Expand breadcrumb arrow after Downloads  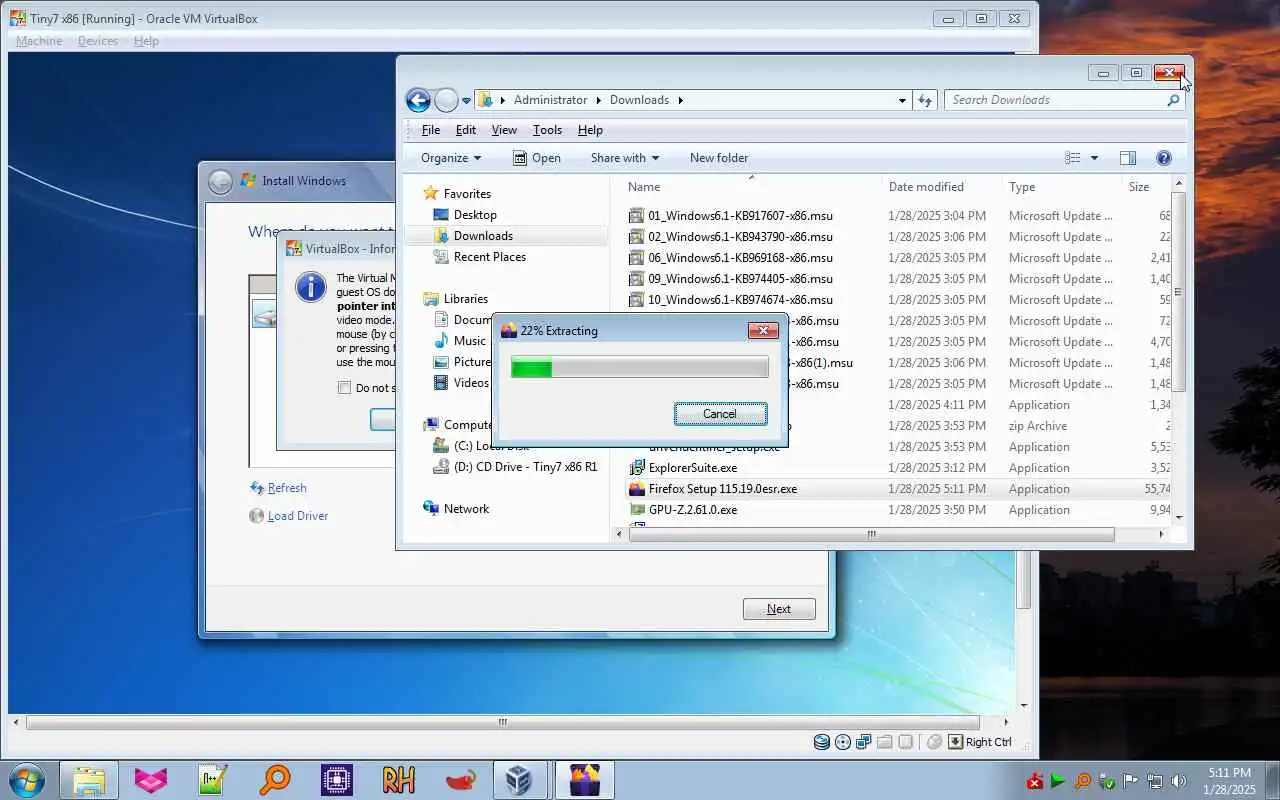(x=680, y=100)
